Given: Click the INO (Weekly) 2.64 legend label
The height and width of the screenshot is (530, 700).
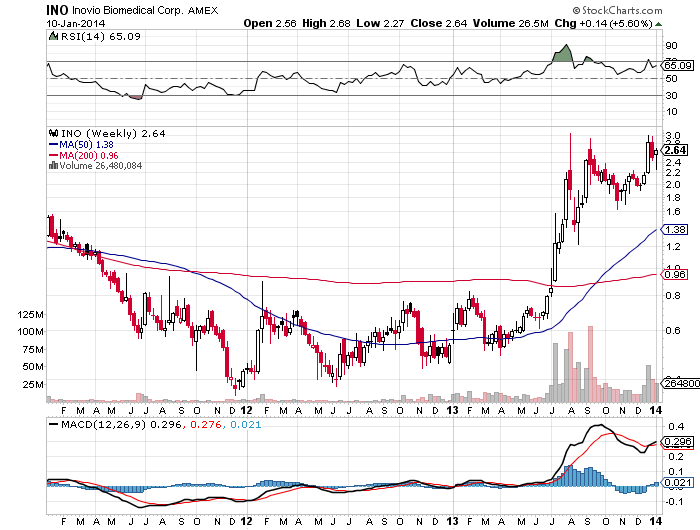Looking at the screenshot, I should [113, 134].
